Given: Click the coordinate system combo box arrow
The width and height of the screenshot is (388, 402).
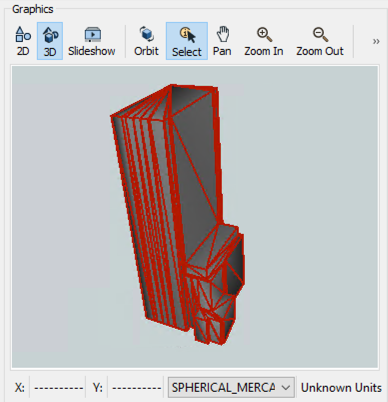Looking at the screenshot, I should pyautogui.click(x=286, y=387).
